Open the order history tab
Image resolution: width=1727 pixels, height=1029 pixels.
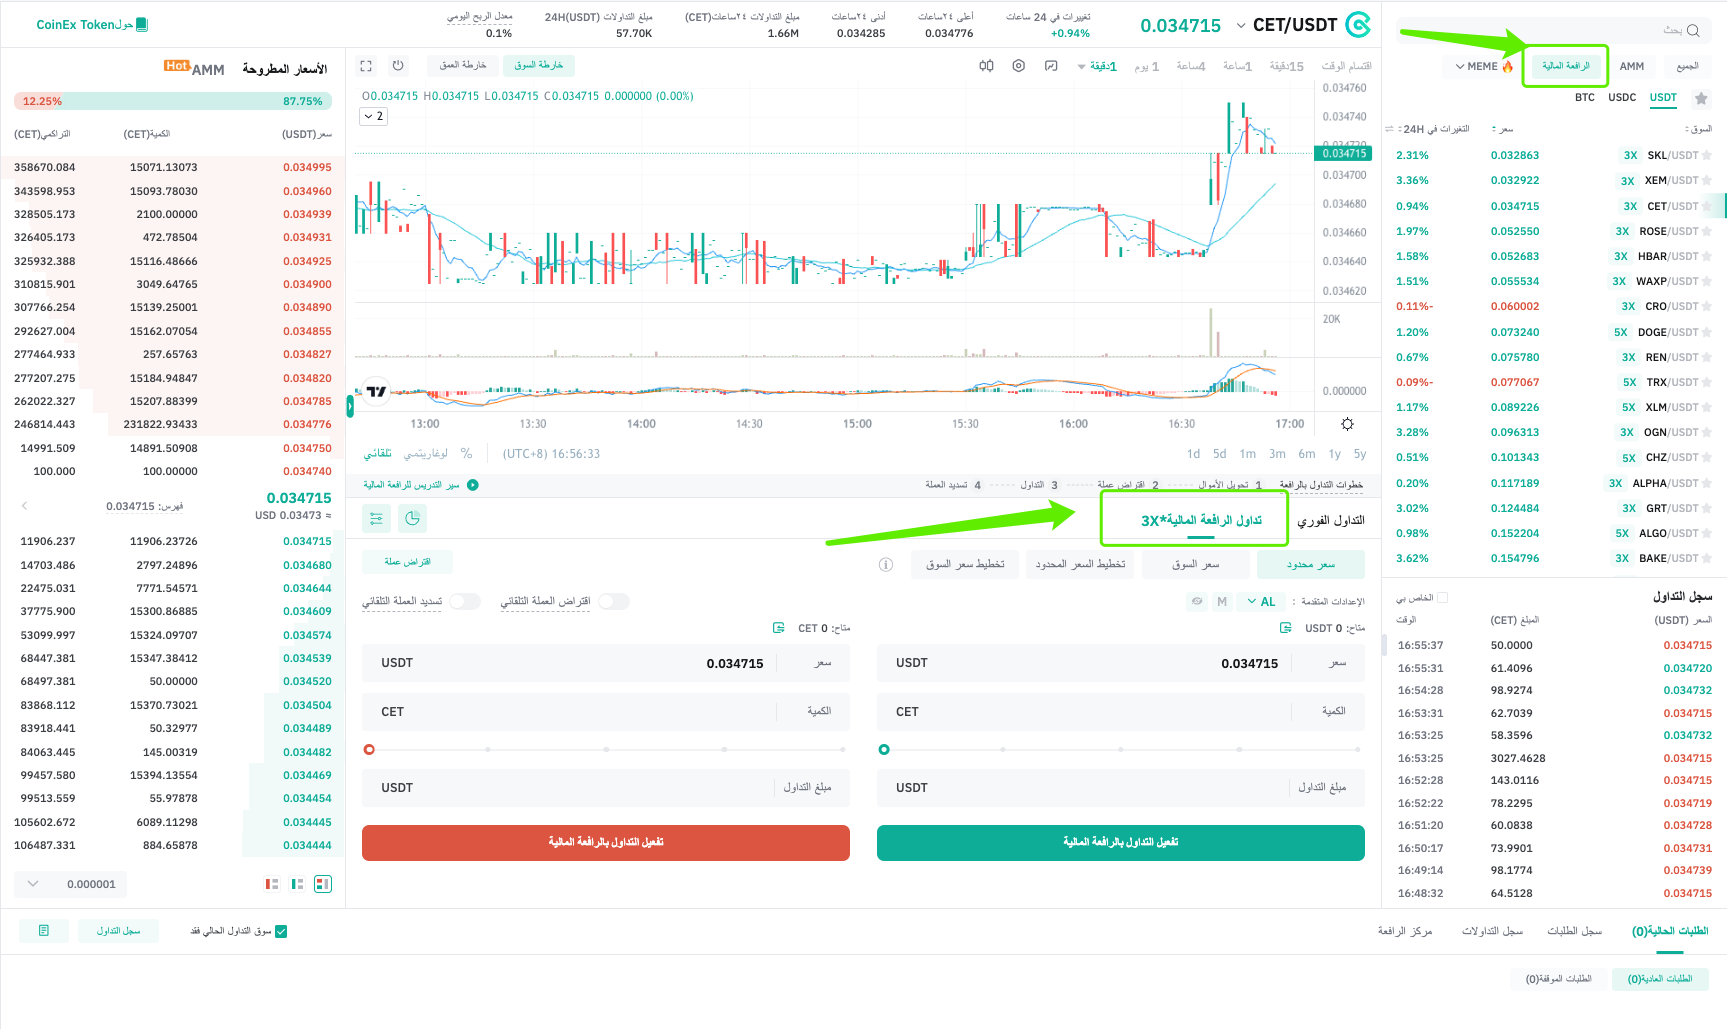[x=1574, y=931]
